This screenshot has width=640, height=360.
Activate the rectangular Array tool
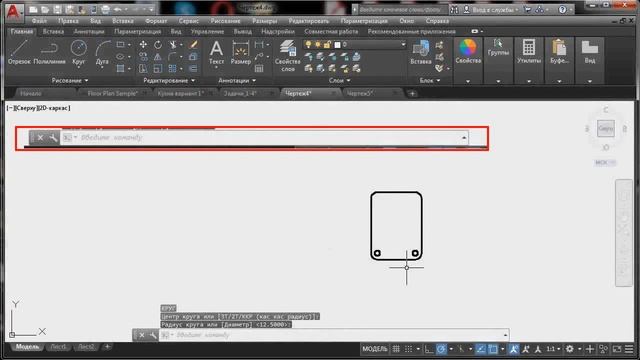tap(173, 69)
